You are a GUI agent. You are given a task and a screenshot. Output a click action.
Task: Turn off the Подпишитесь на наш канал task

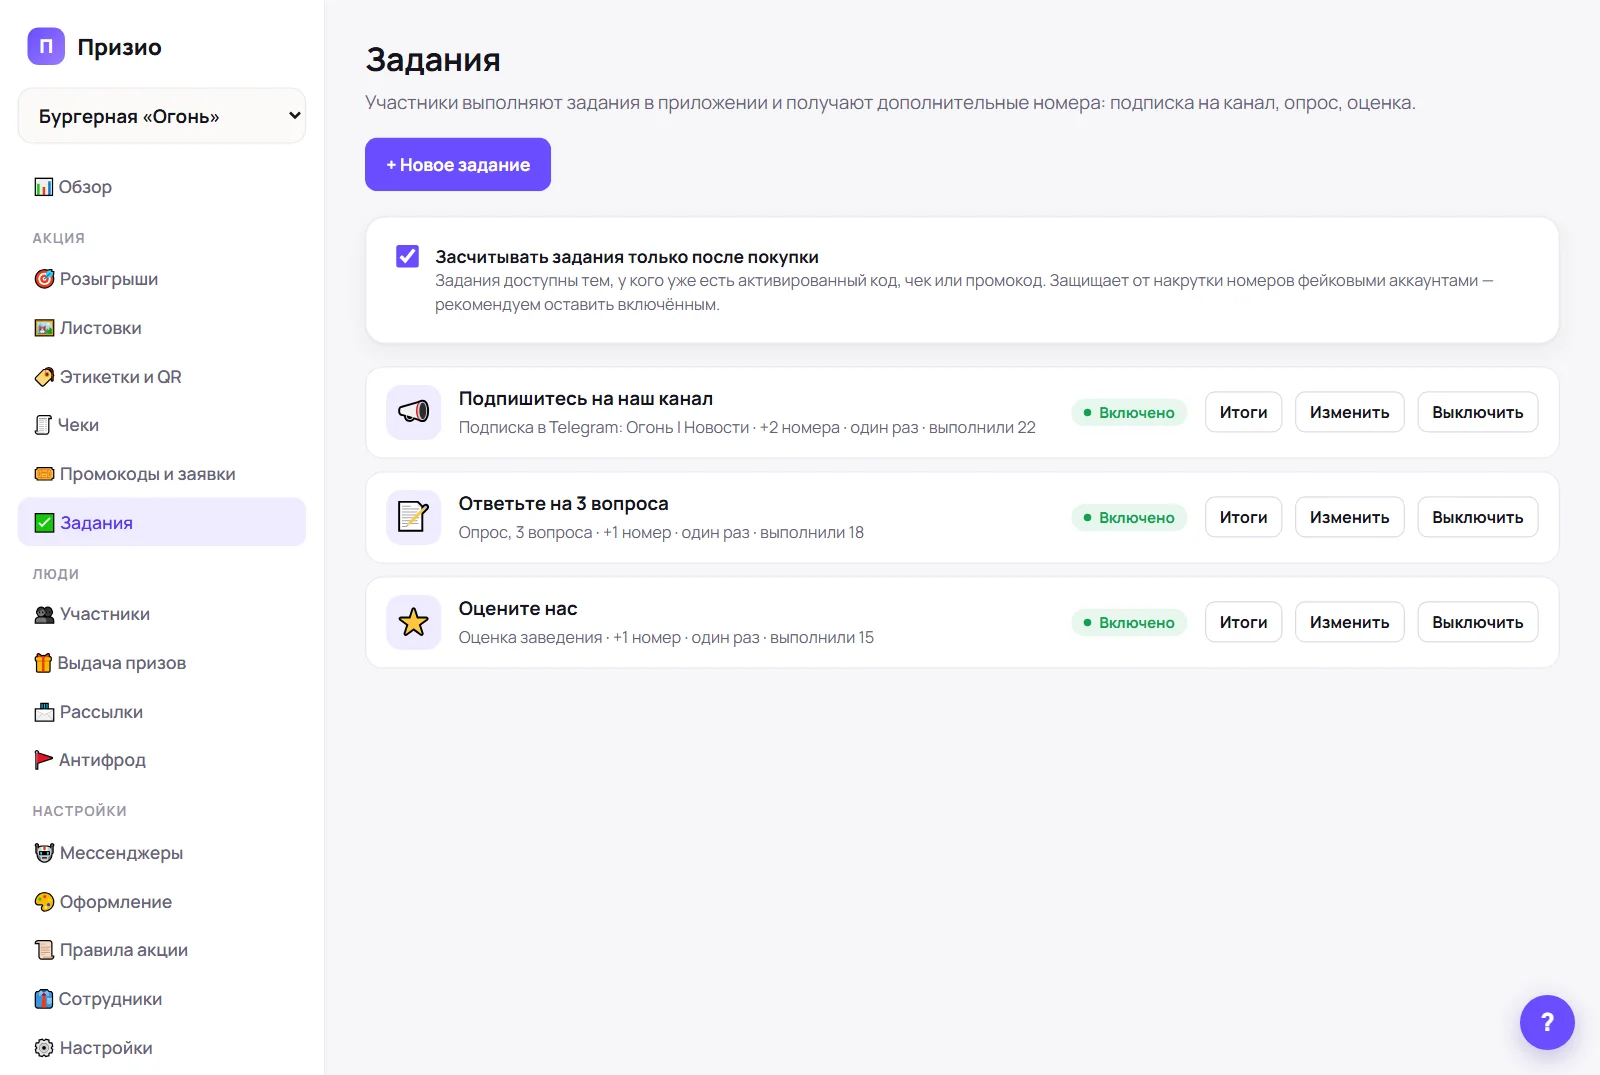[1477, 412]
